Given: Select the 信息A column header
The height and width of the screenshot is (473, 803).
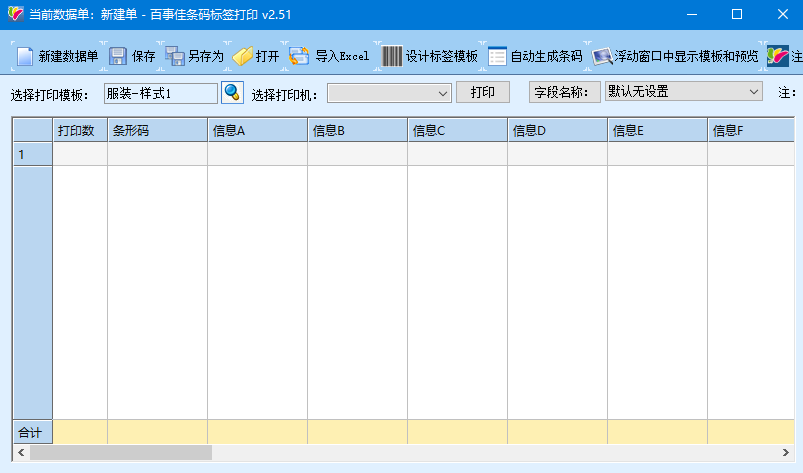Looking at the screenshot, I should [258, 131].
